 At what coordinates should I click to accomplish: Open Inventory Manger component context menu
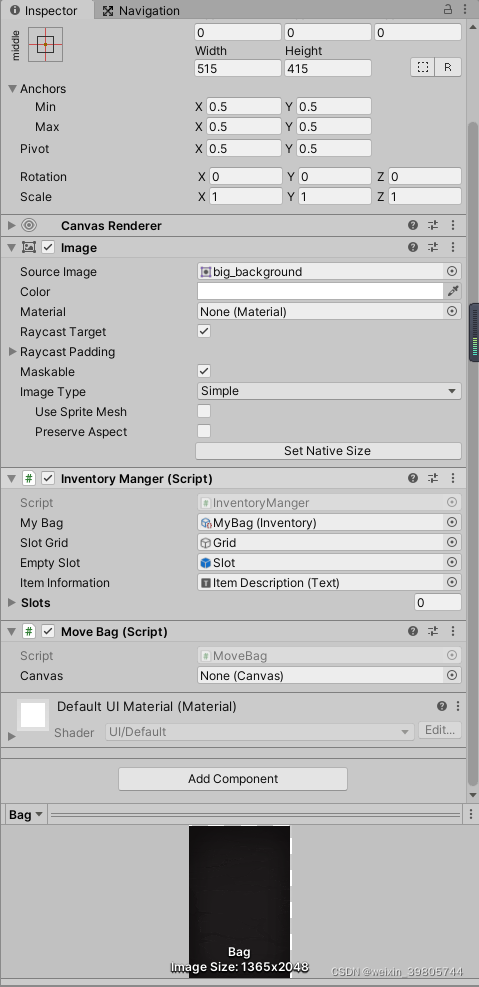(453, 478)
